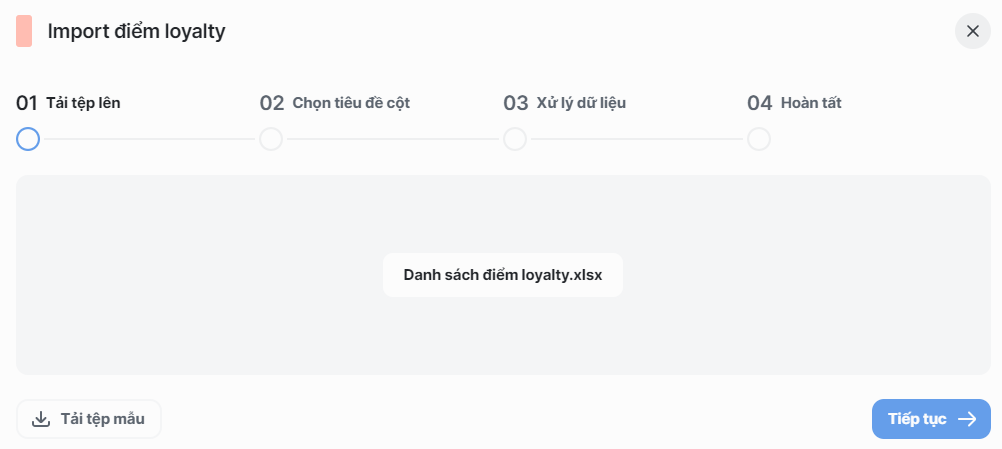
Task: Select the step 03 circle indicator
Action: pyautogui.click(x=515, y=139)
